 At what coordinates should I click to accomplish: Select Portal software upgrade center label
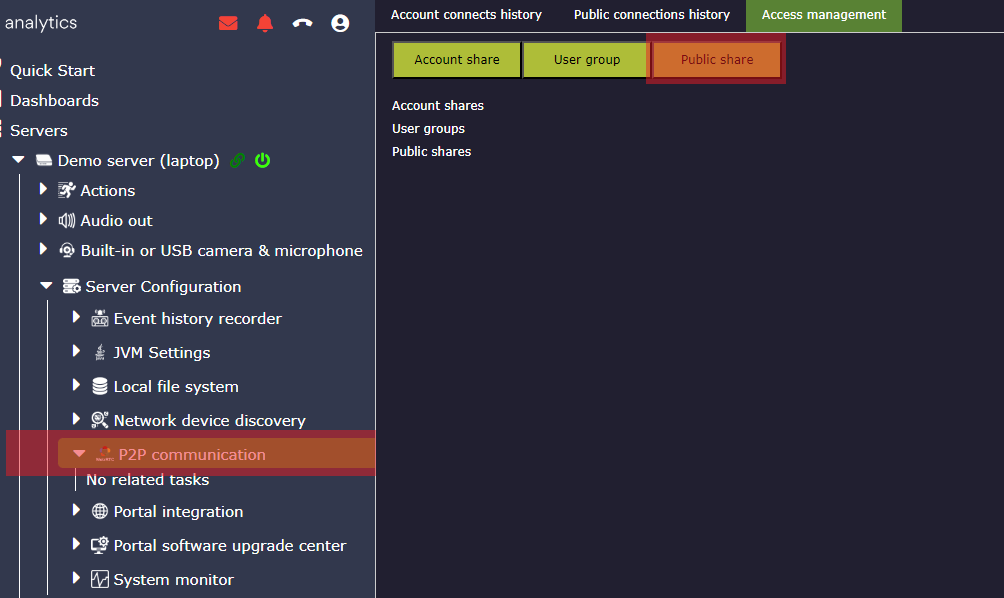click(x=229, y=545)
